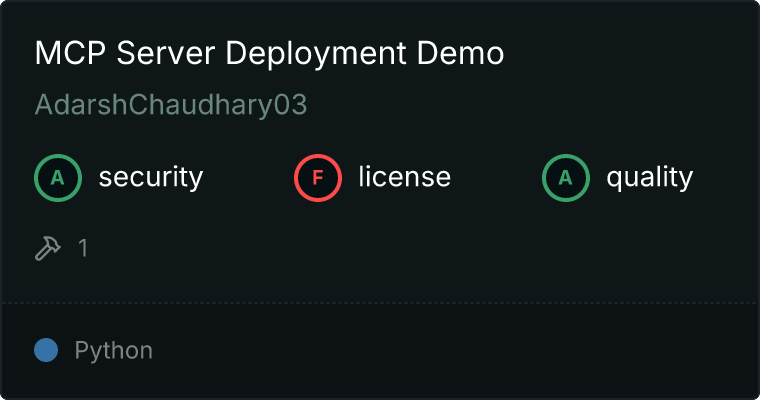Click the letter F inside the license badge
Viewport: 760px width, 400px height.
(x=318, y=178)
